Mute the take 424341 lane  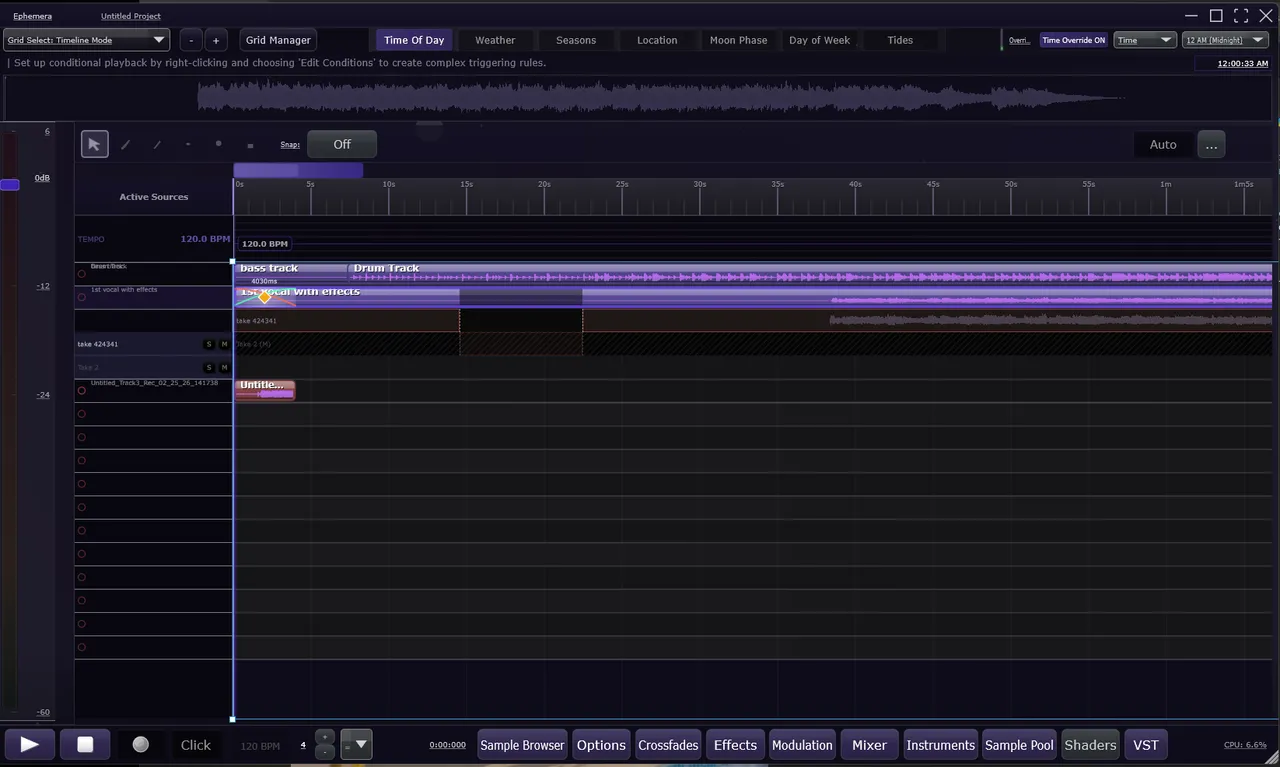click(x=224, y=344)
